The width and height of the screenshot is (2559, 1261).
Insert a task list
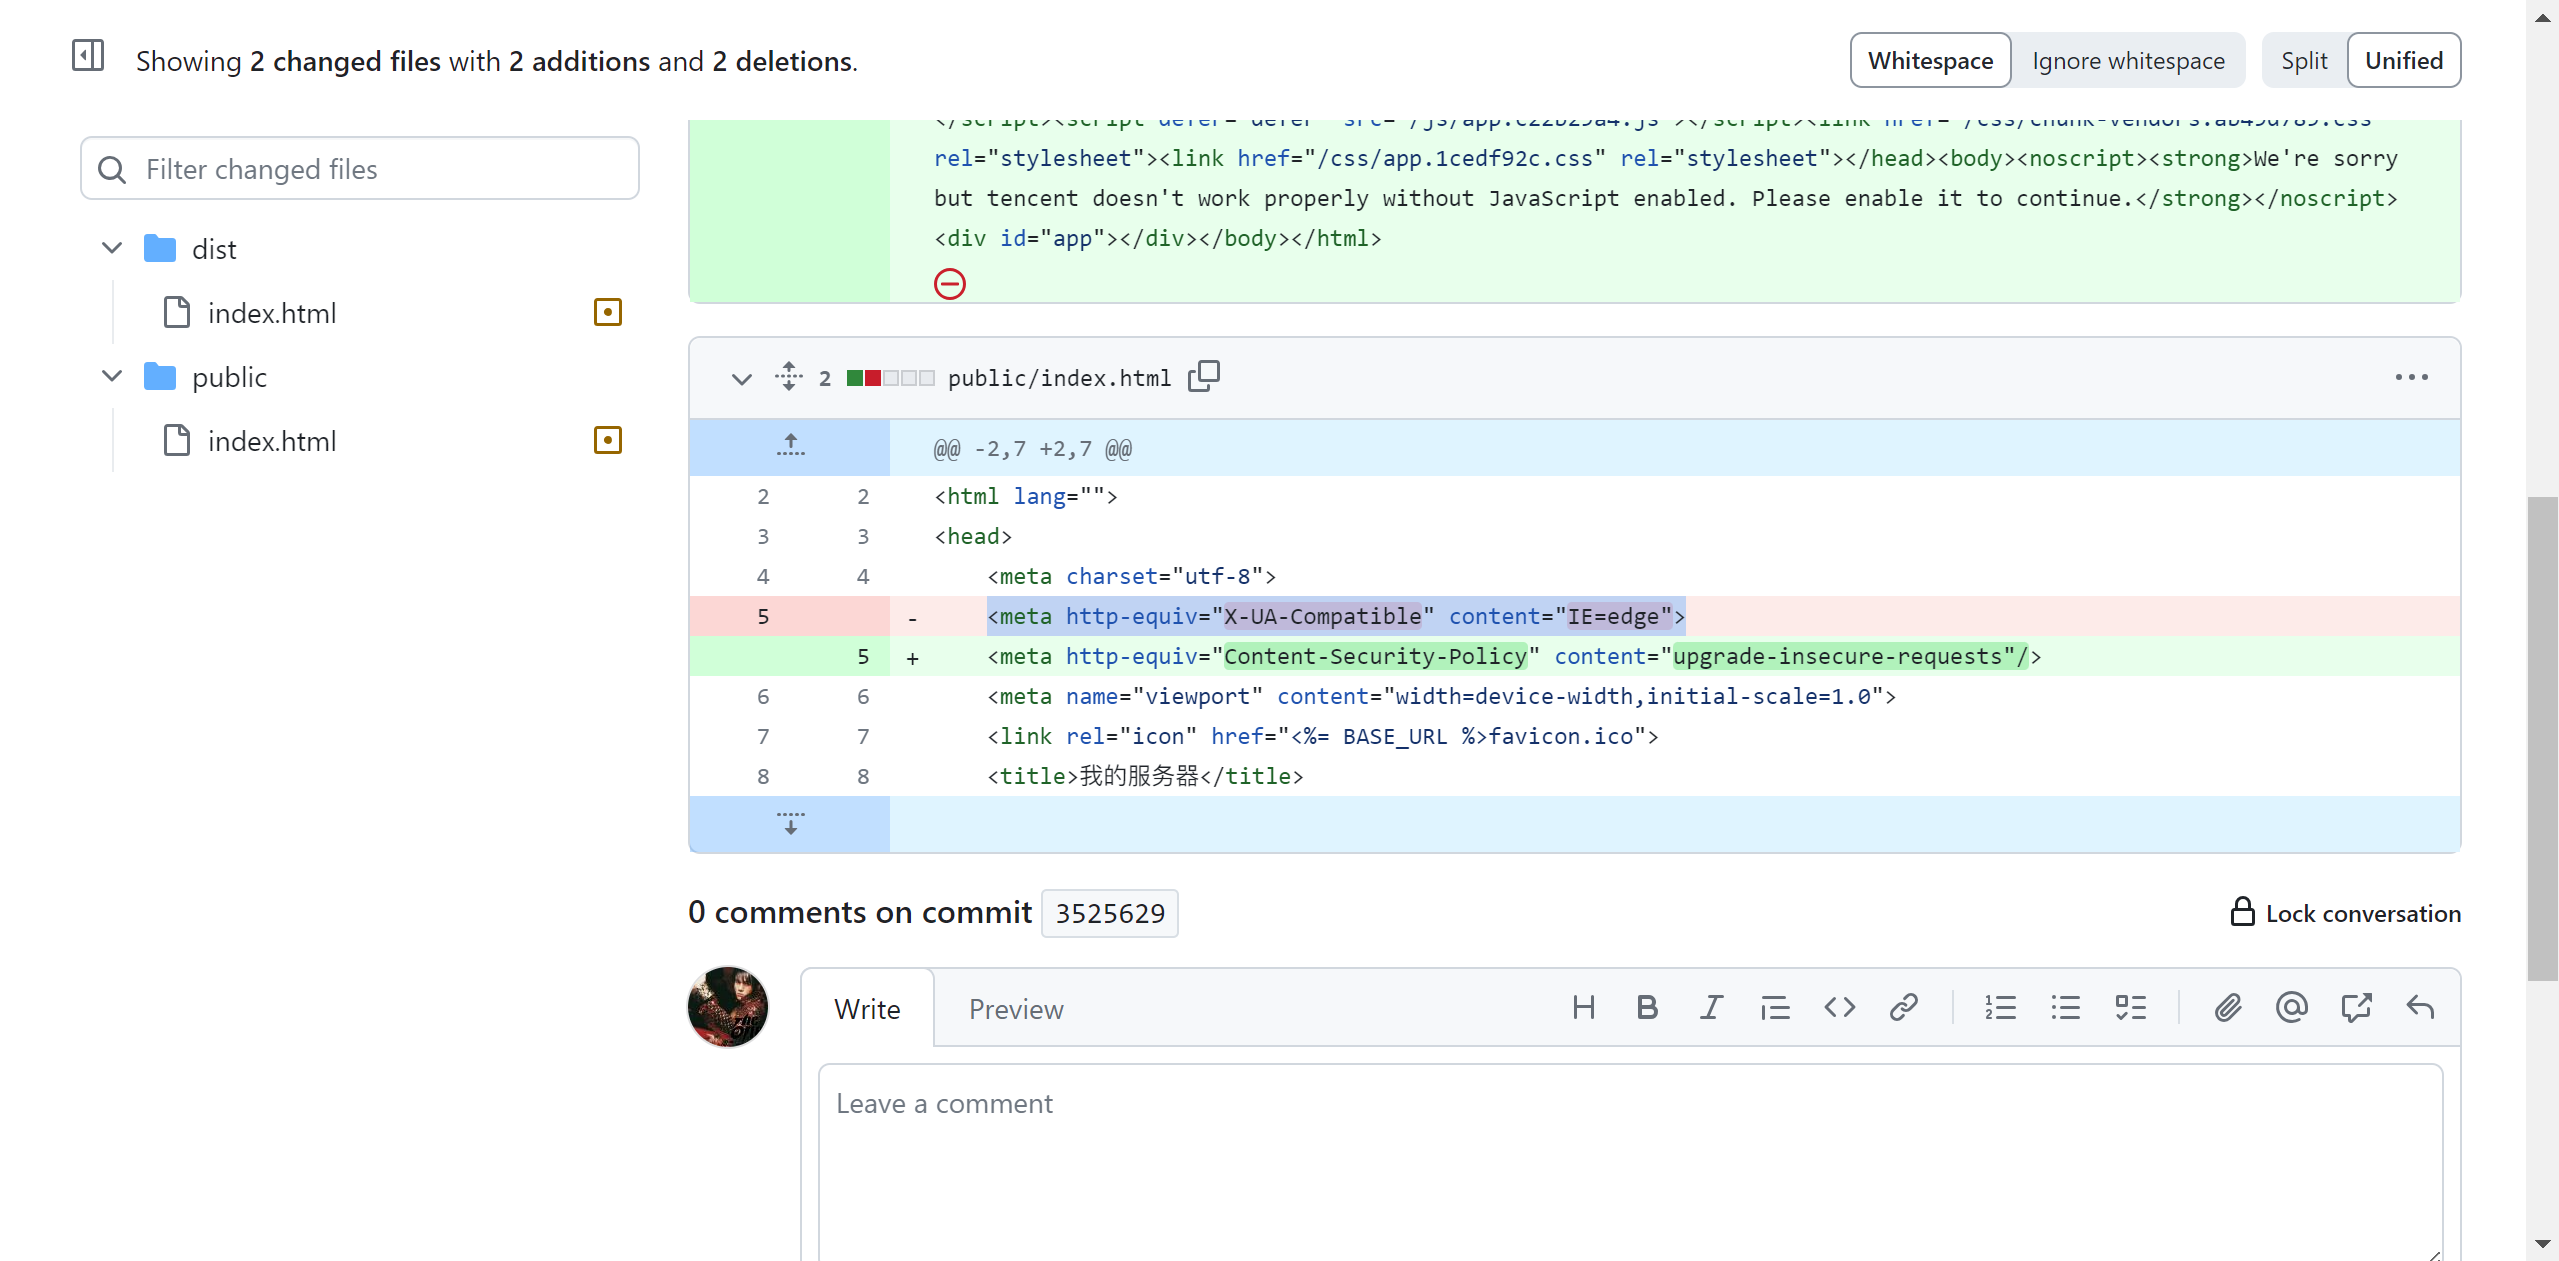(2130, 1007)
